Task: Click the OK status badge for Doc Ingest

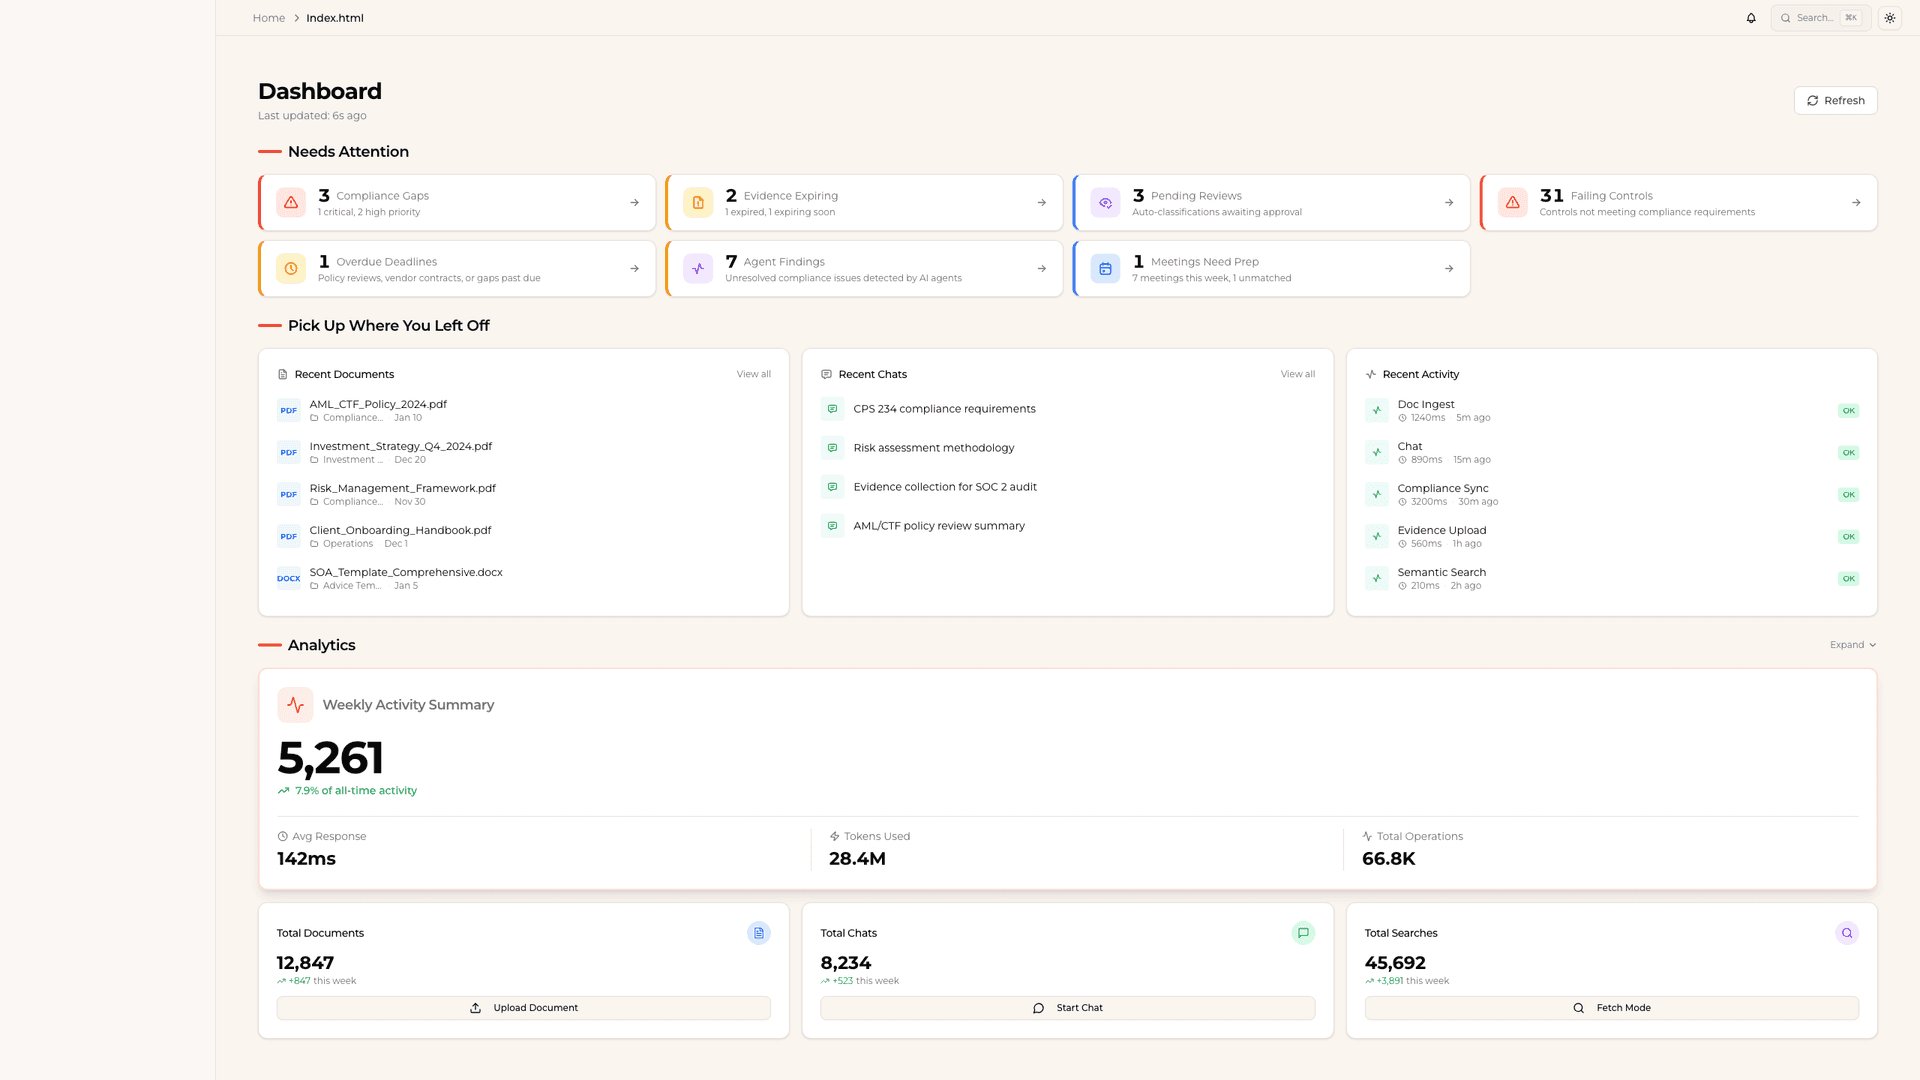Action: 1848,410
